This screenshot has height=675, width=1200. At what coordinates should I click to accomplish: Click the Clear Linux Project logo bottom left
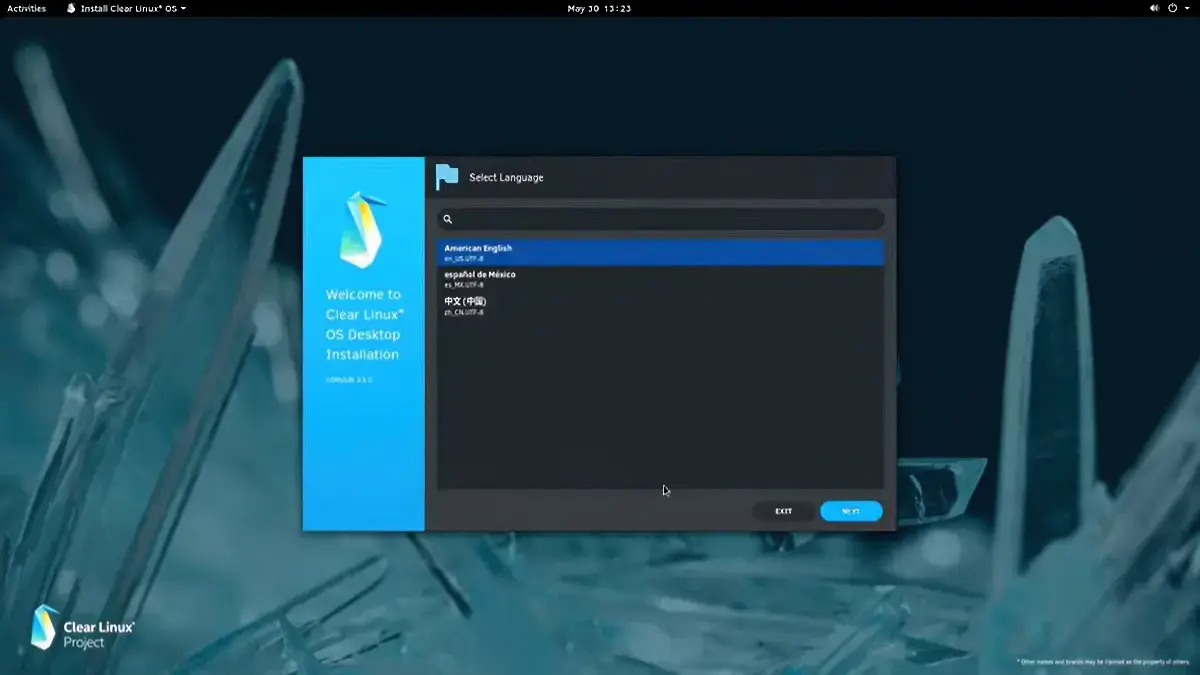coord(45,628)
